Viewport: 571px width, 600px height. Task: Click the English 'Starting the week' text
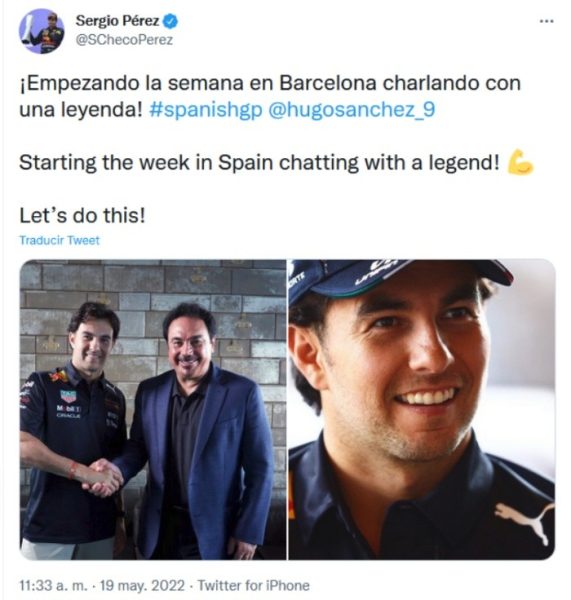click(259, 163)
